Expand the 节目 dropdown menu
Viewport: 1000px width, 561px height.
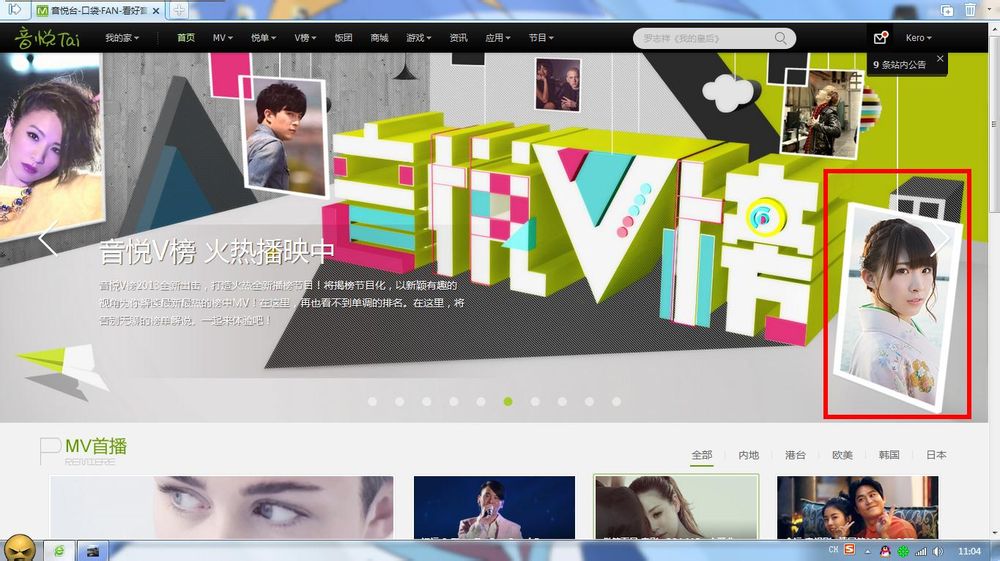[541, 38]
